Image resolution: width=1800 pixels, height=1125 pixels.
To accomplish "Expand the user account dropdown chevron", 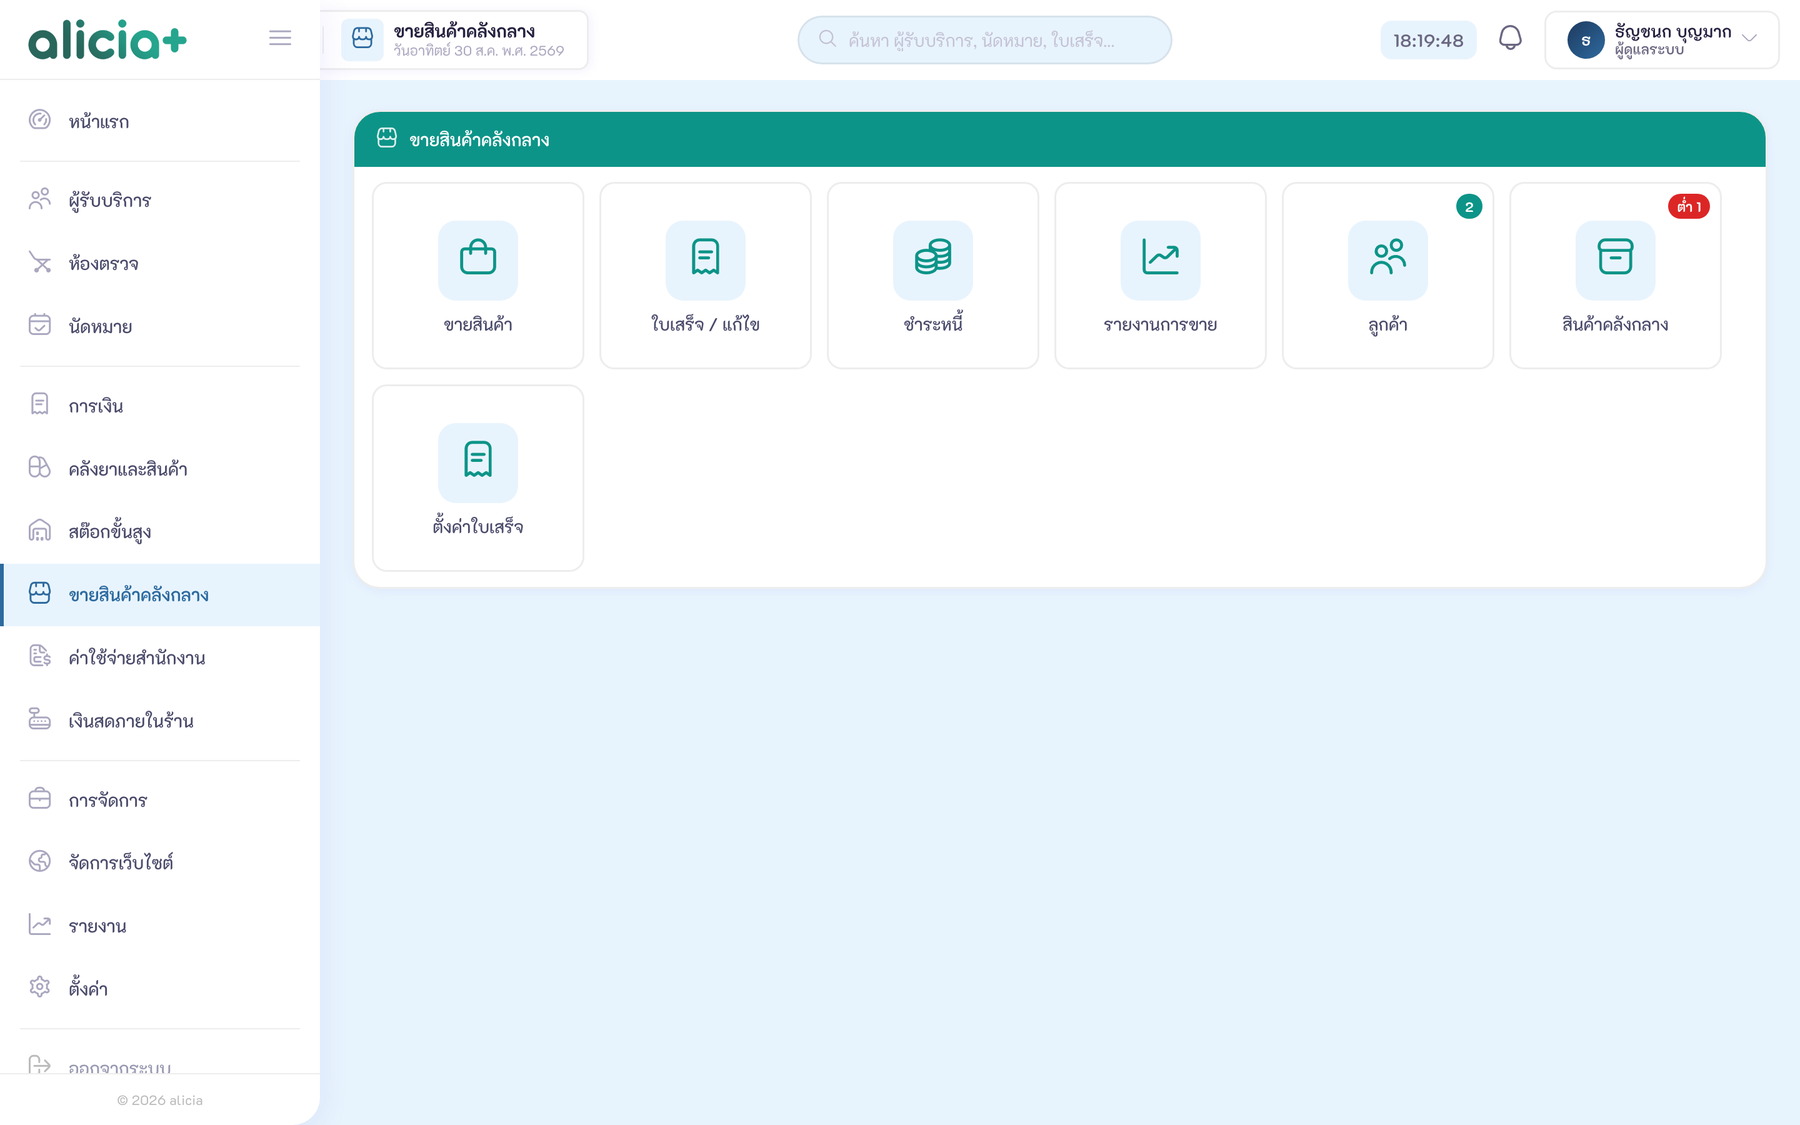I will pyautogui.click(x=1749, y=39).
